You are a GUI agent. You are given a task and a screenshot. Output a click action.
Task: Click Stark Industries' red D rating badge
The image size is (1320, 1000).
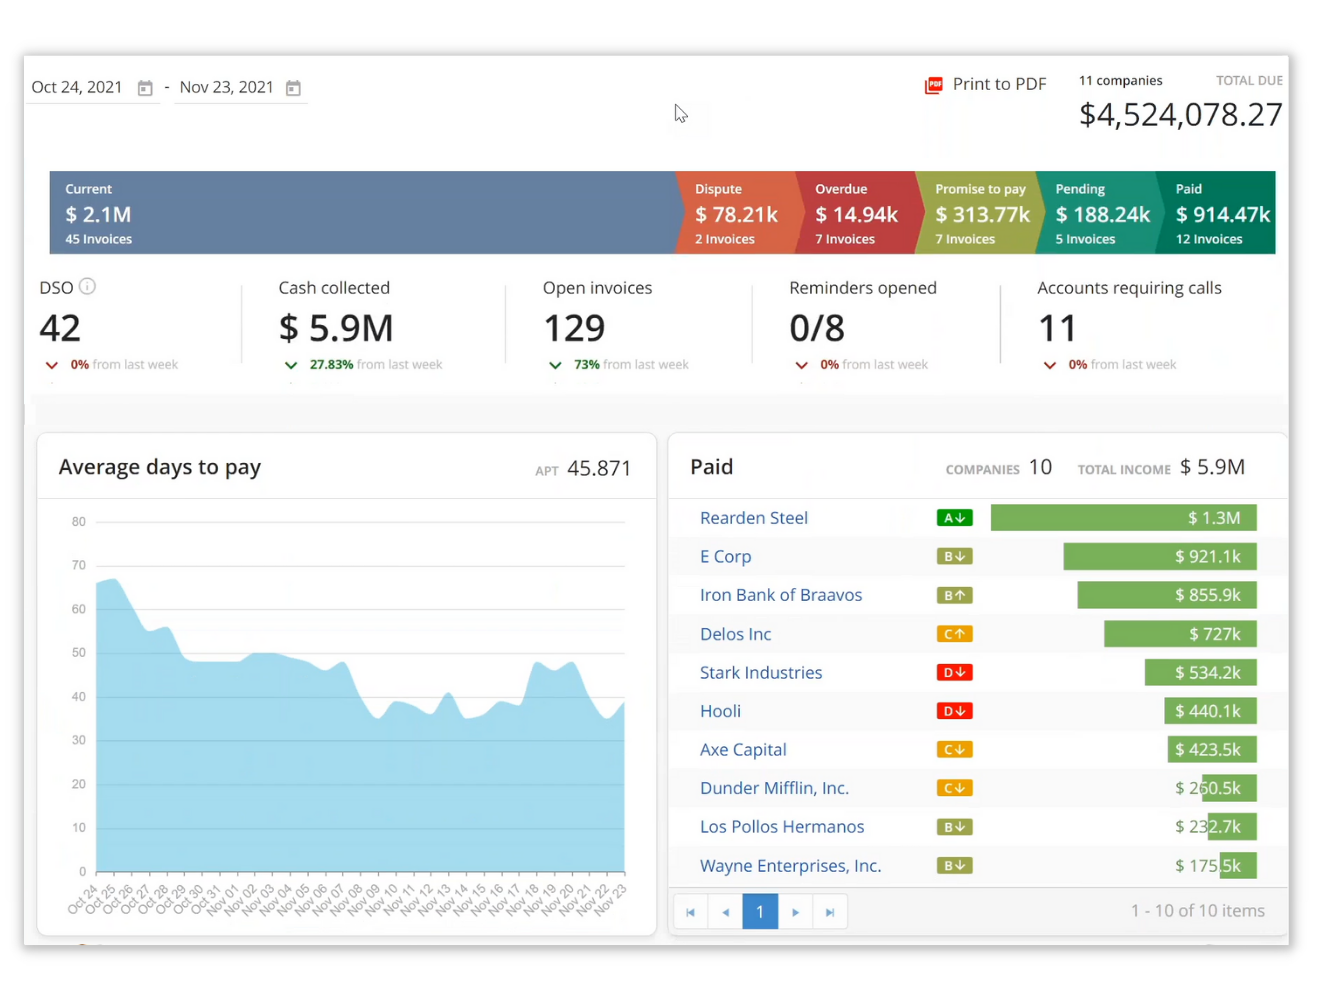point(954,672)
